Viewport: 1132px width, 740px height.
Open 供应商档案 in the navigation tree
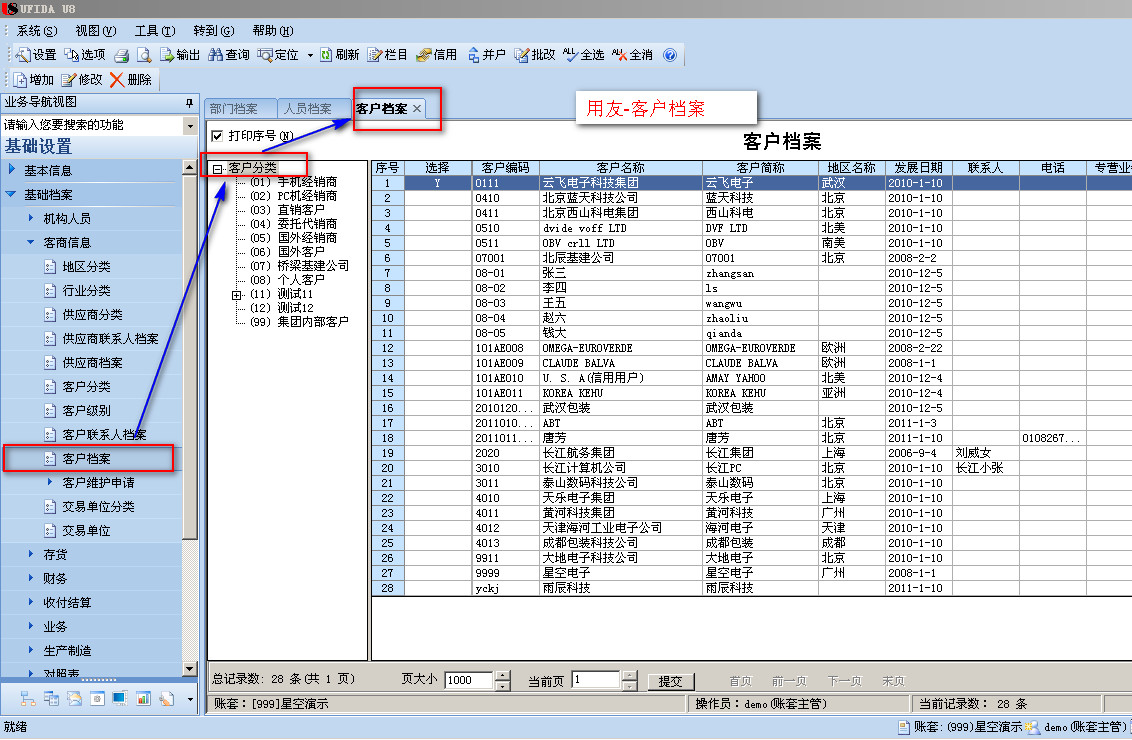(x=92, y=363)
